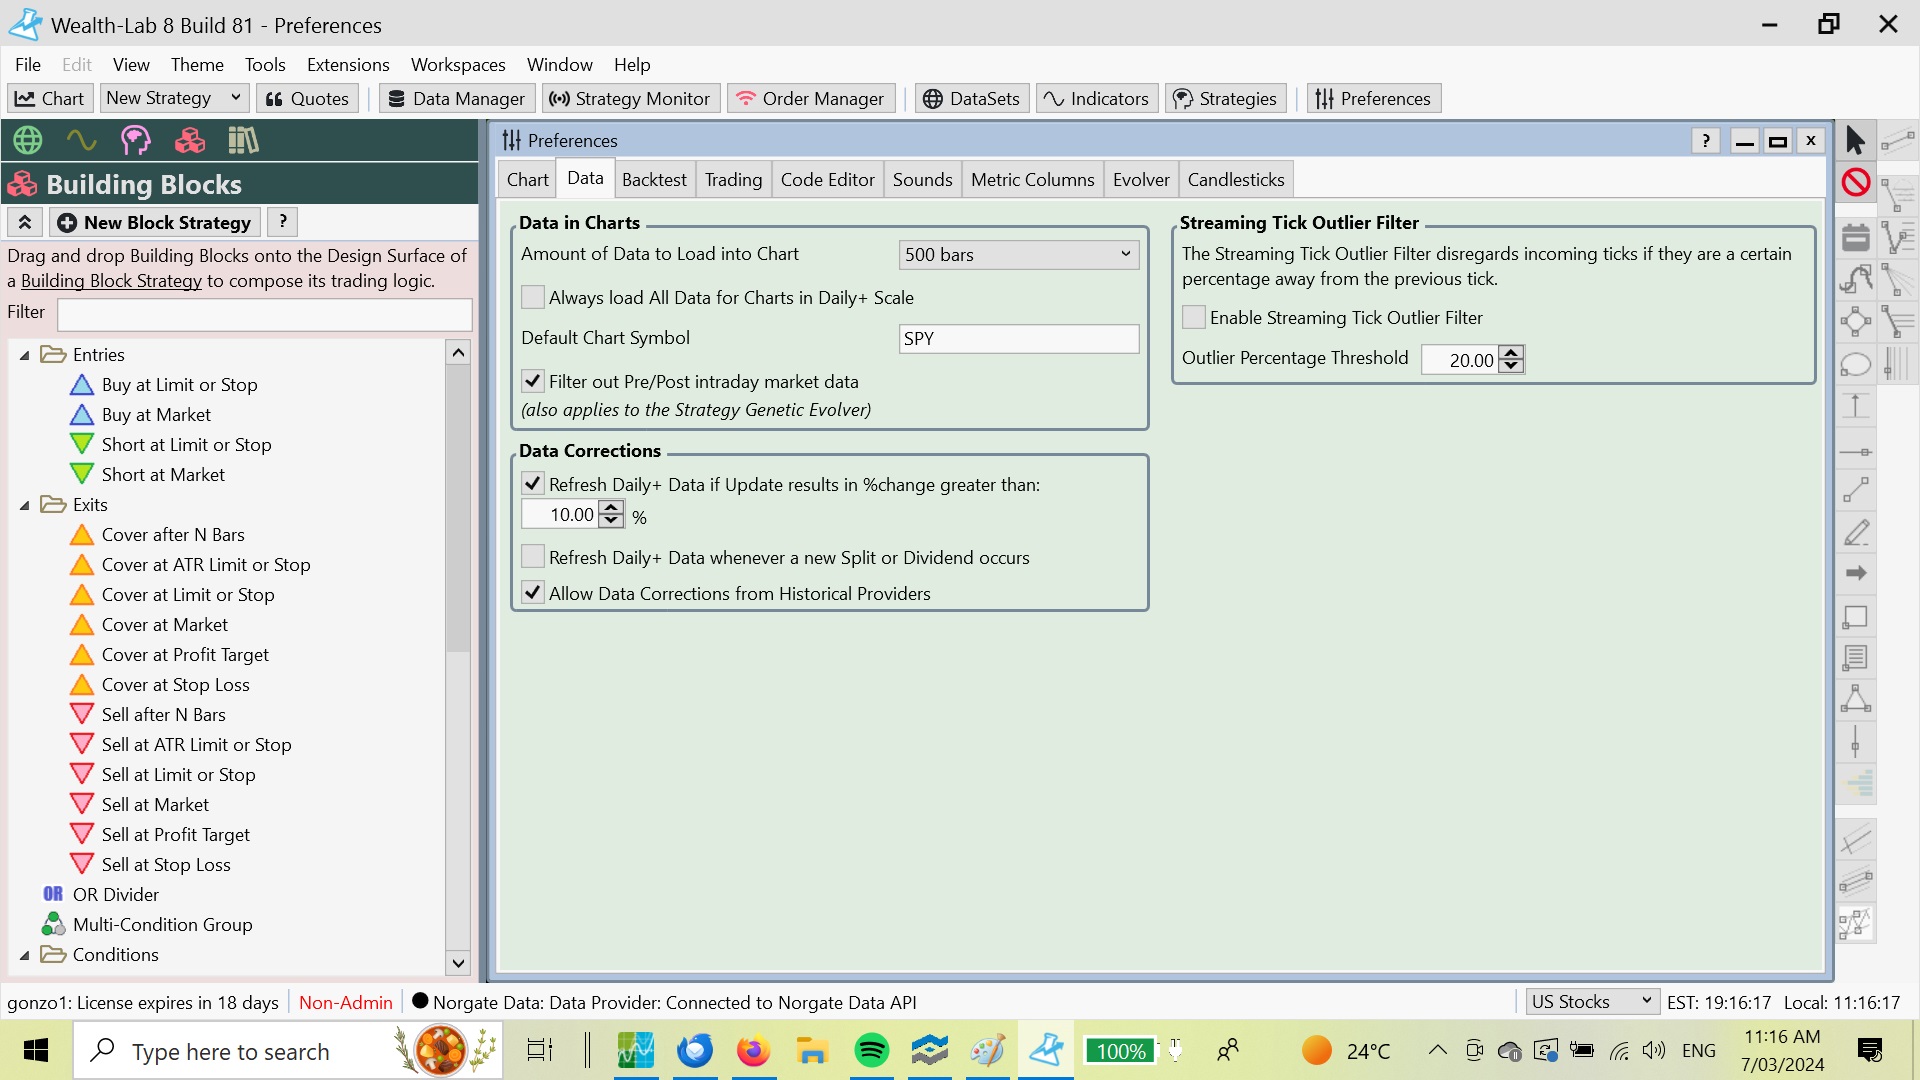The height and width of the screenshot is (1080, 1920).
Task: Click the Default Chart Symbol field
Action: coord(1019,338)
